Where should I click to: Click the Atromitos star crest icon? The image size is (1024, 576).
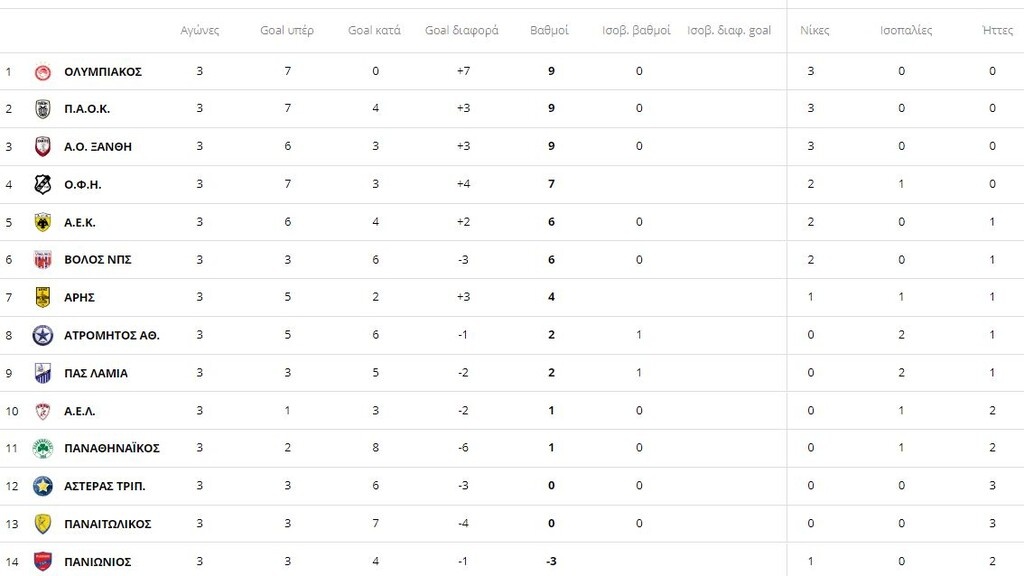(x=42, y=335)
